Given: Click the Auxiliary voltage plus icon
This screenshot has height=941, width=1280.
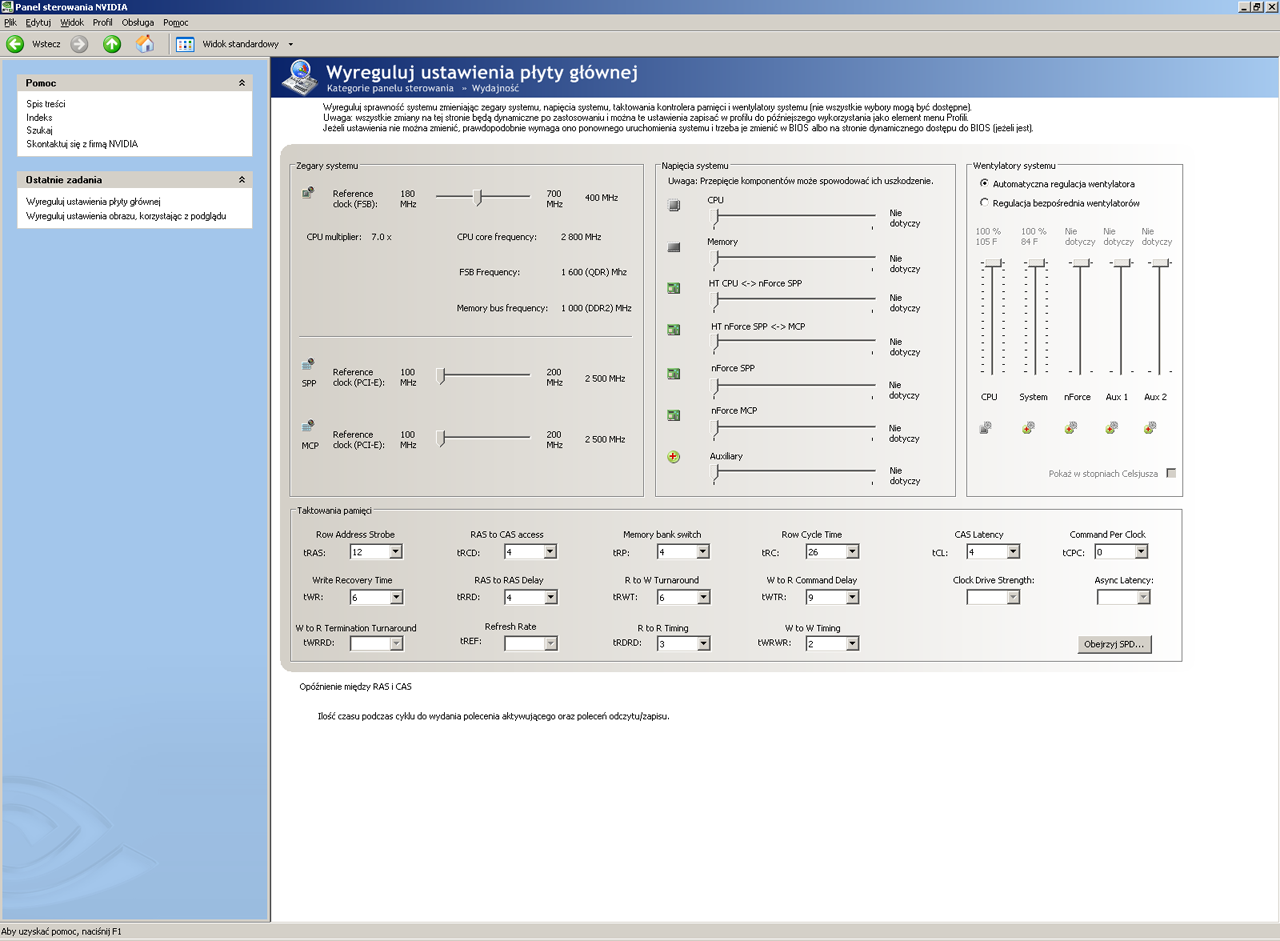Looking at the screenshot, I should click(674, 457).
